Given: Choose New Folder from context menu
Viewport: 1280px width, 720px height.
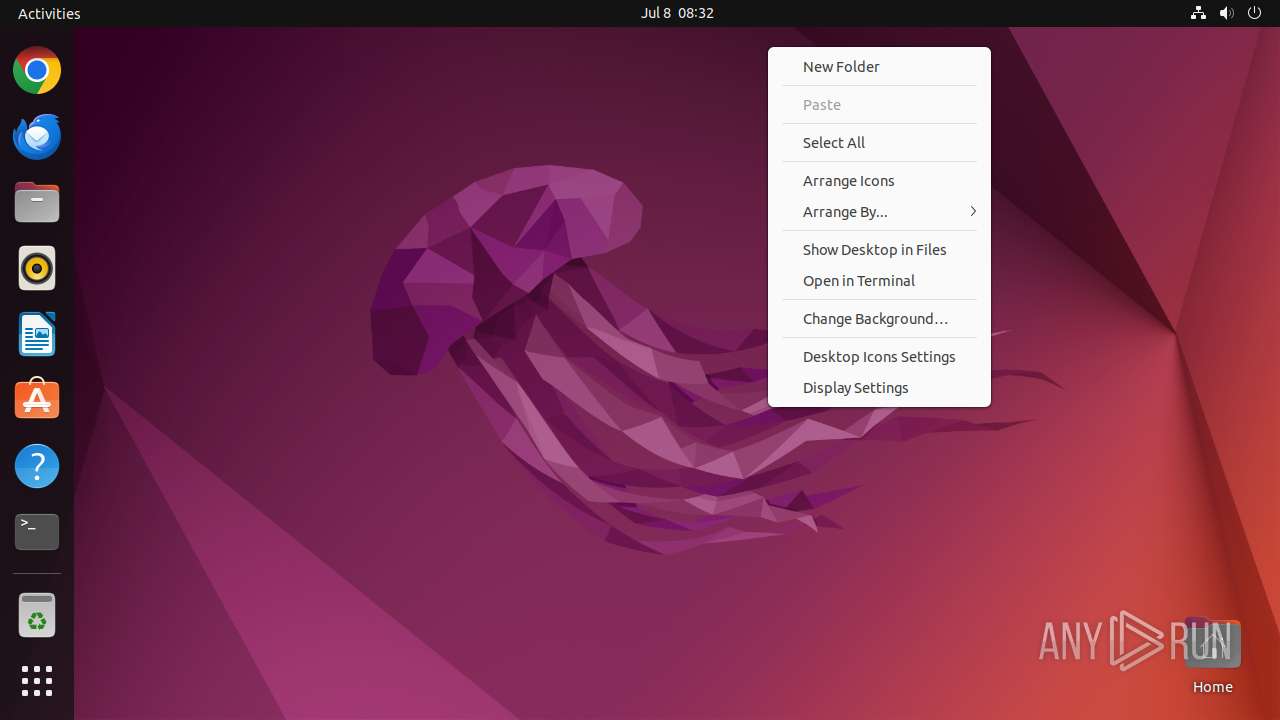Looking at the screenshot, I should point(879,67).
